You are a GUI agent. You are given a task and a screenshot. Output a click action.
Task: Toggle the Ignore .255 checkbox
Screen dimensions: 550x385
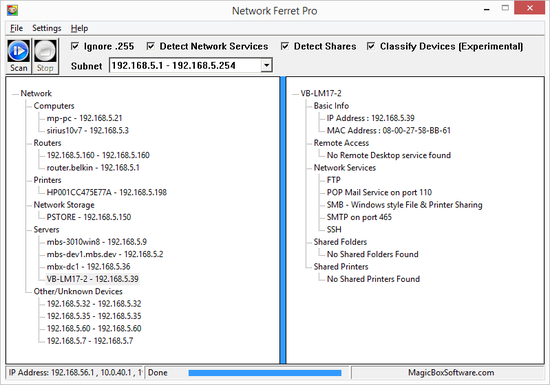tap(75, 46)
